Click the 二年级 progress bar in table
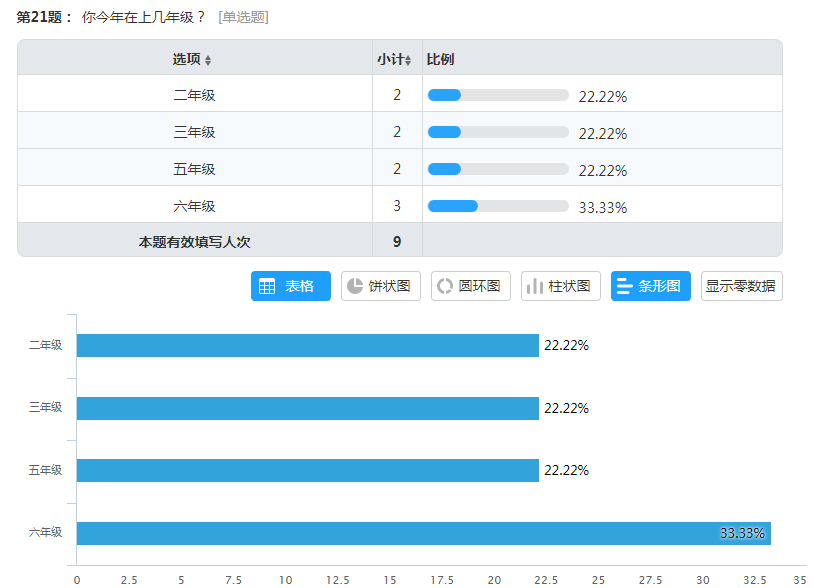The width and height of the screenshot is (814, 588). pos(498,95)
